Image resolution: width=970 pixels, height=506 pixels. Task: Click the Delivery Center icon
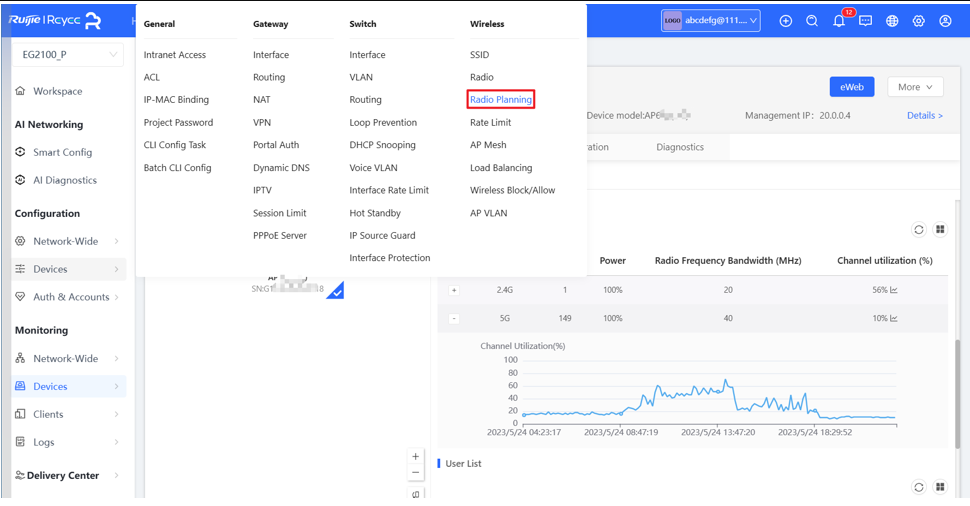tap(20, 475)
